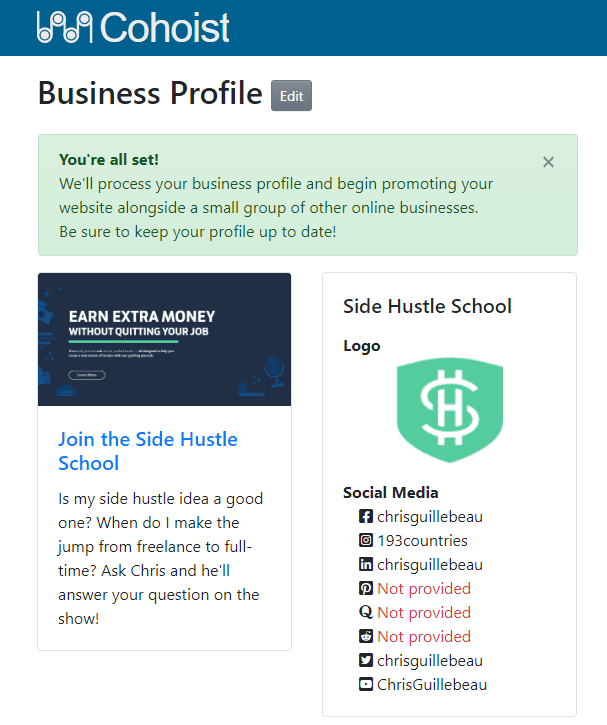Click the Earn Extra Money banner image

click(165, 339)
